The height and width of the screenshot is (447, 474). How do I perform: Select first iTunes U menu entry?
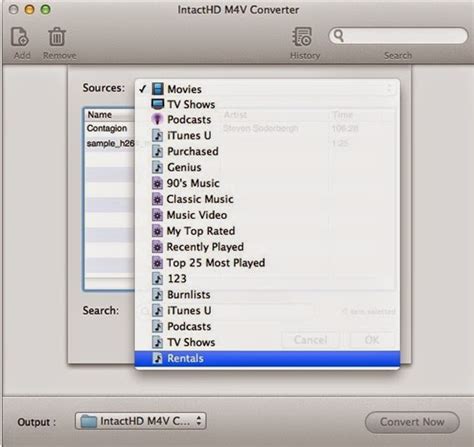coord(267,136)
